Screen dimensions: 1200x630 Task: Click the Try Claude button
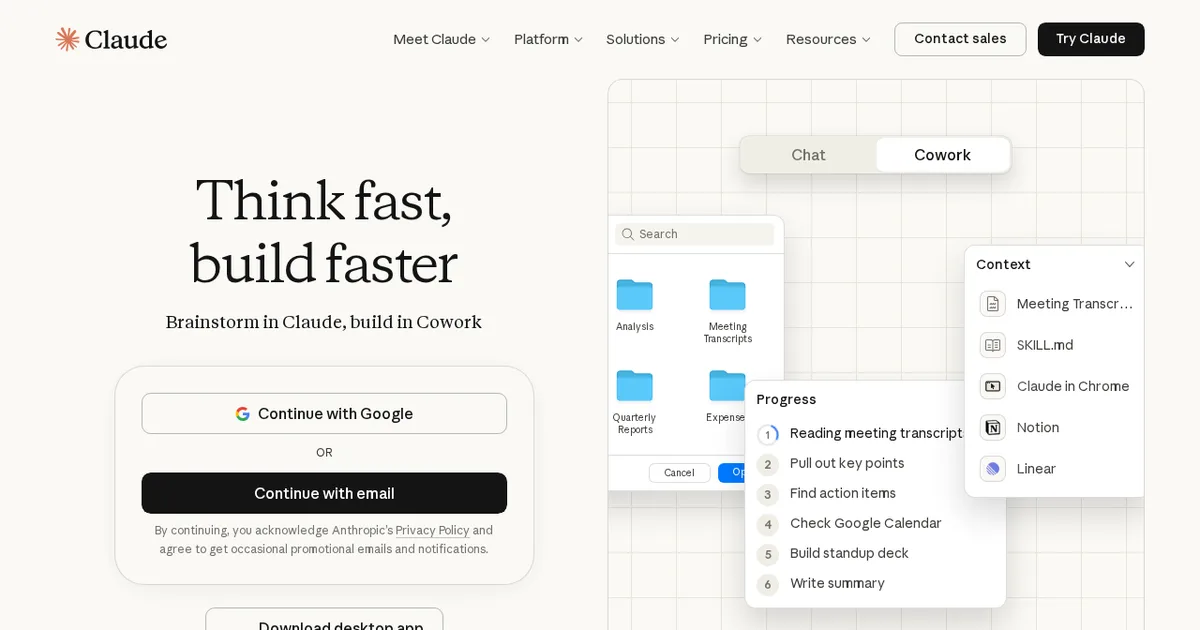point(1091,39)
